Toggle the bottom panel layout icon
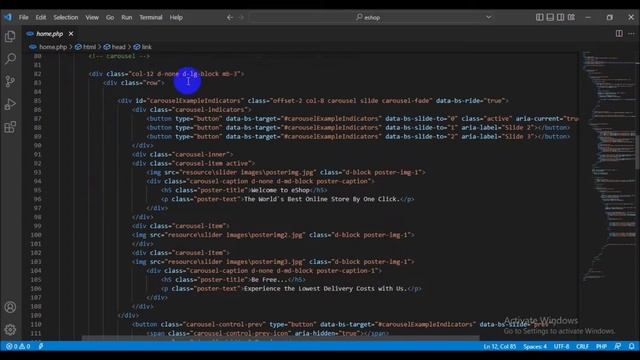Viewport: 640px width, 360px height. [550, 17]
